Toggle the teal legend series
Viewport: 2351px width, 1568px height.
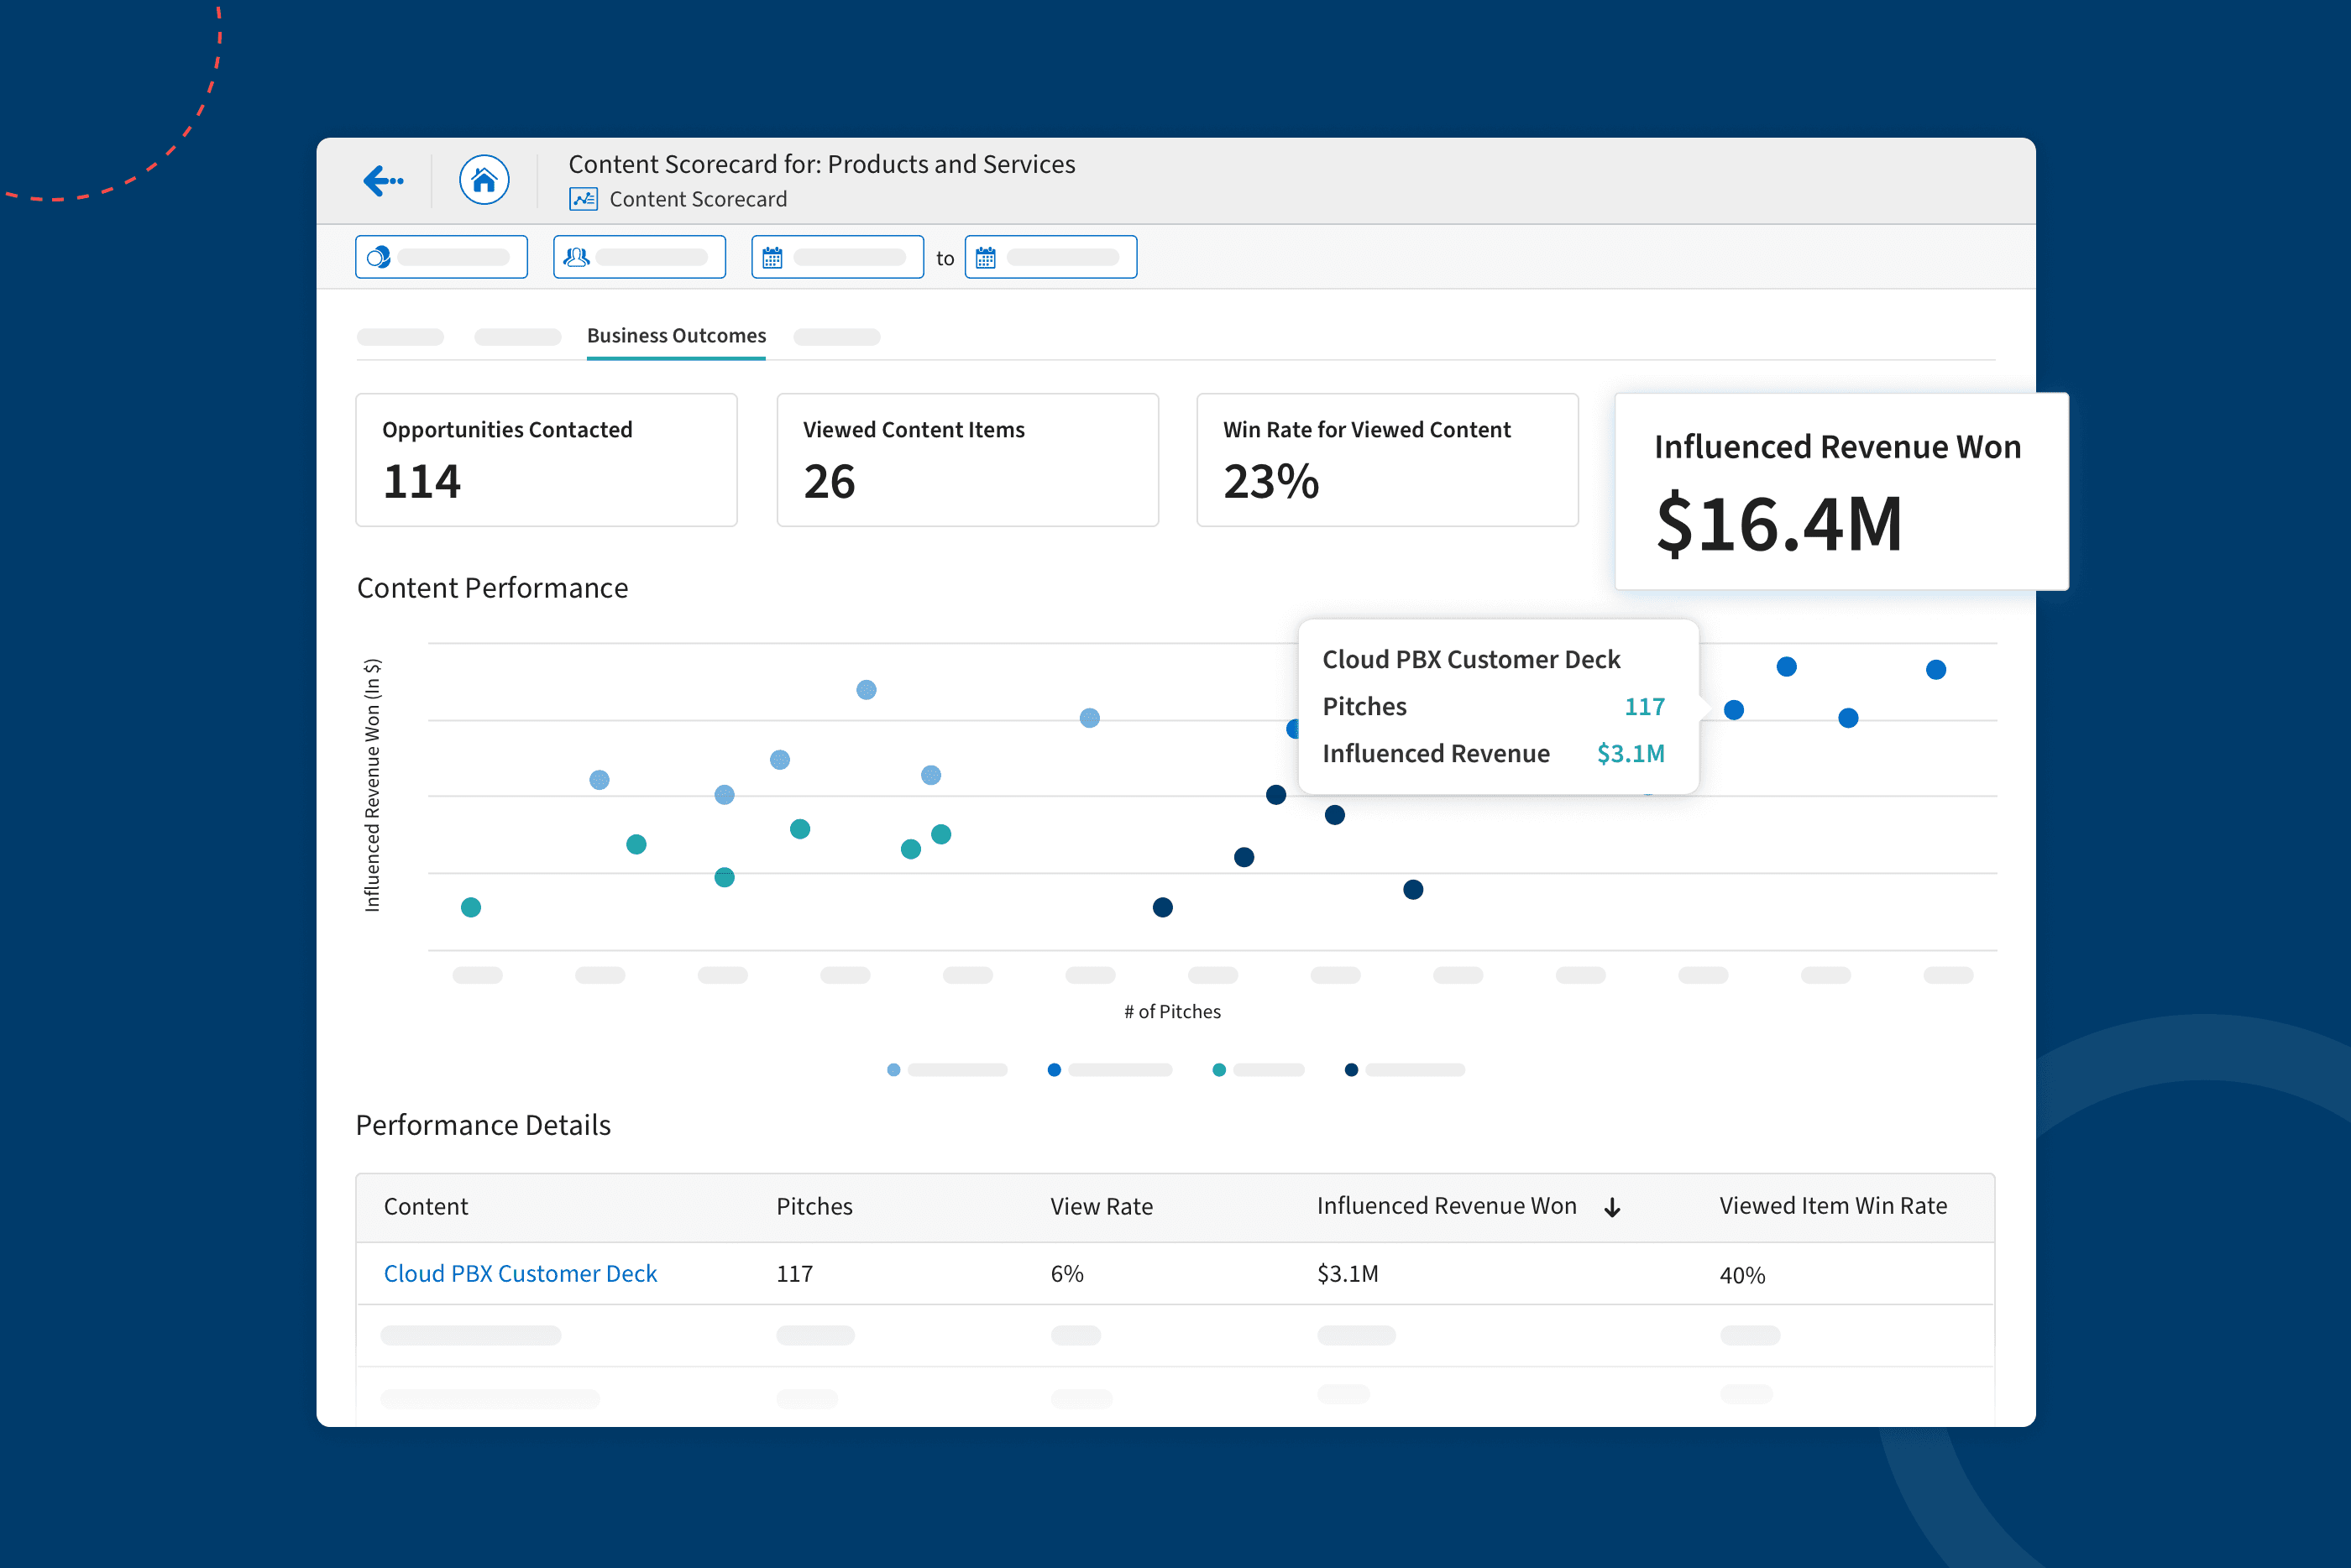pos(1257,1070)
